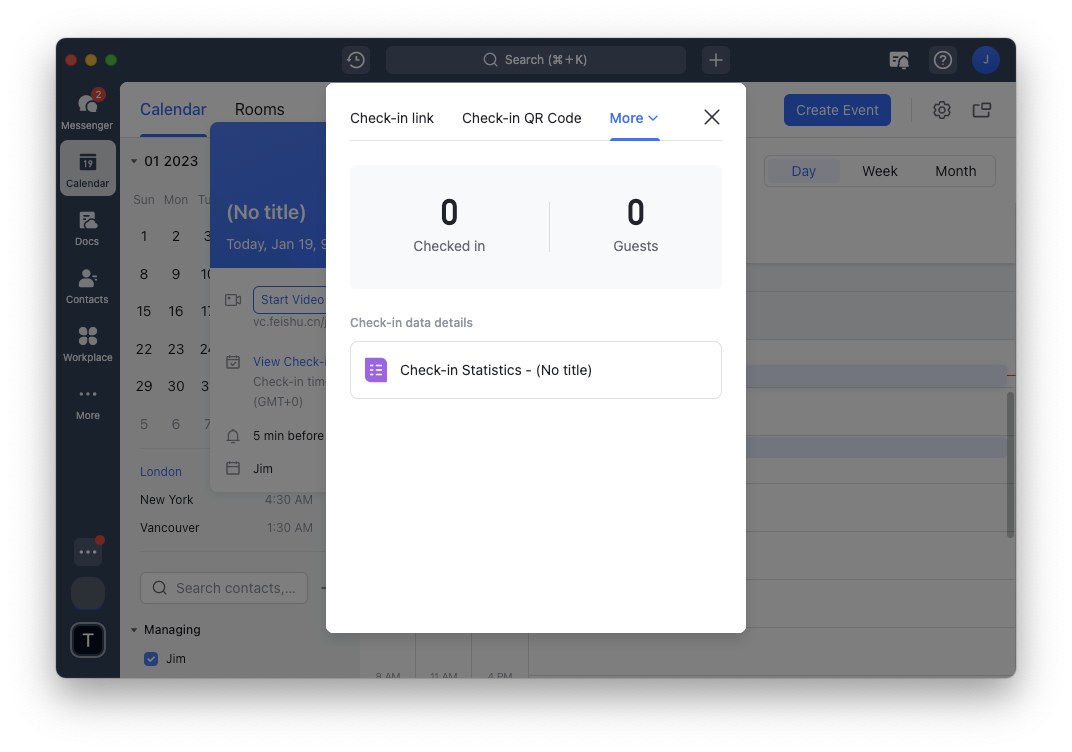This screenshot has height=752, width=1072.
Task: Click the history clock icon
Action: click(x=356, y=60)
